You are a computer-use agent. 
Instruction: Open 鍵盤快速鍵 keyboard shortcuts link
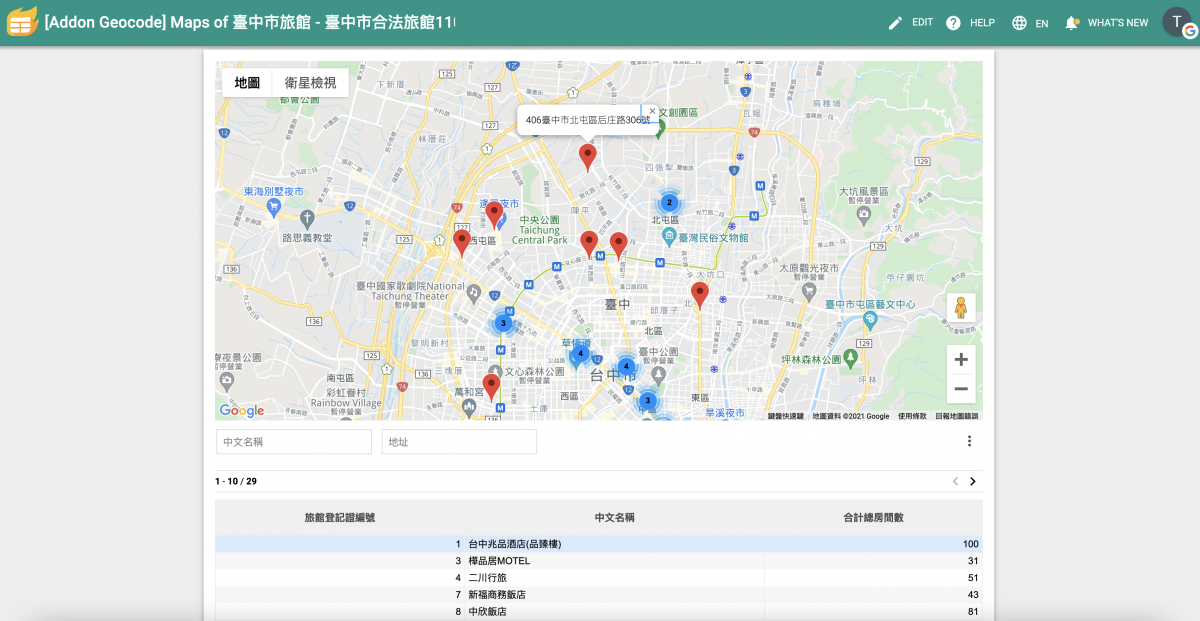tap(786, 416)
